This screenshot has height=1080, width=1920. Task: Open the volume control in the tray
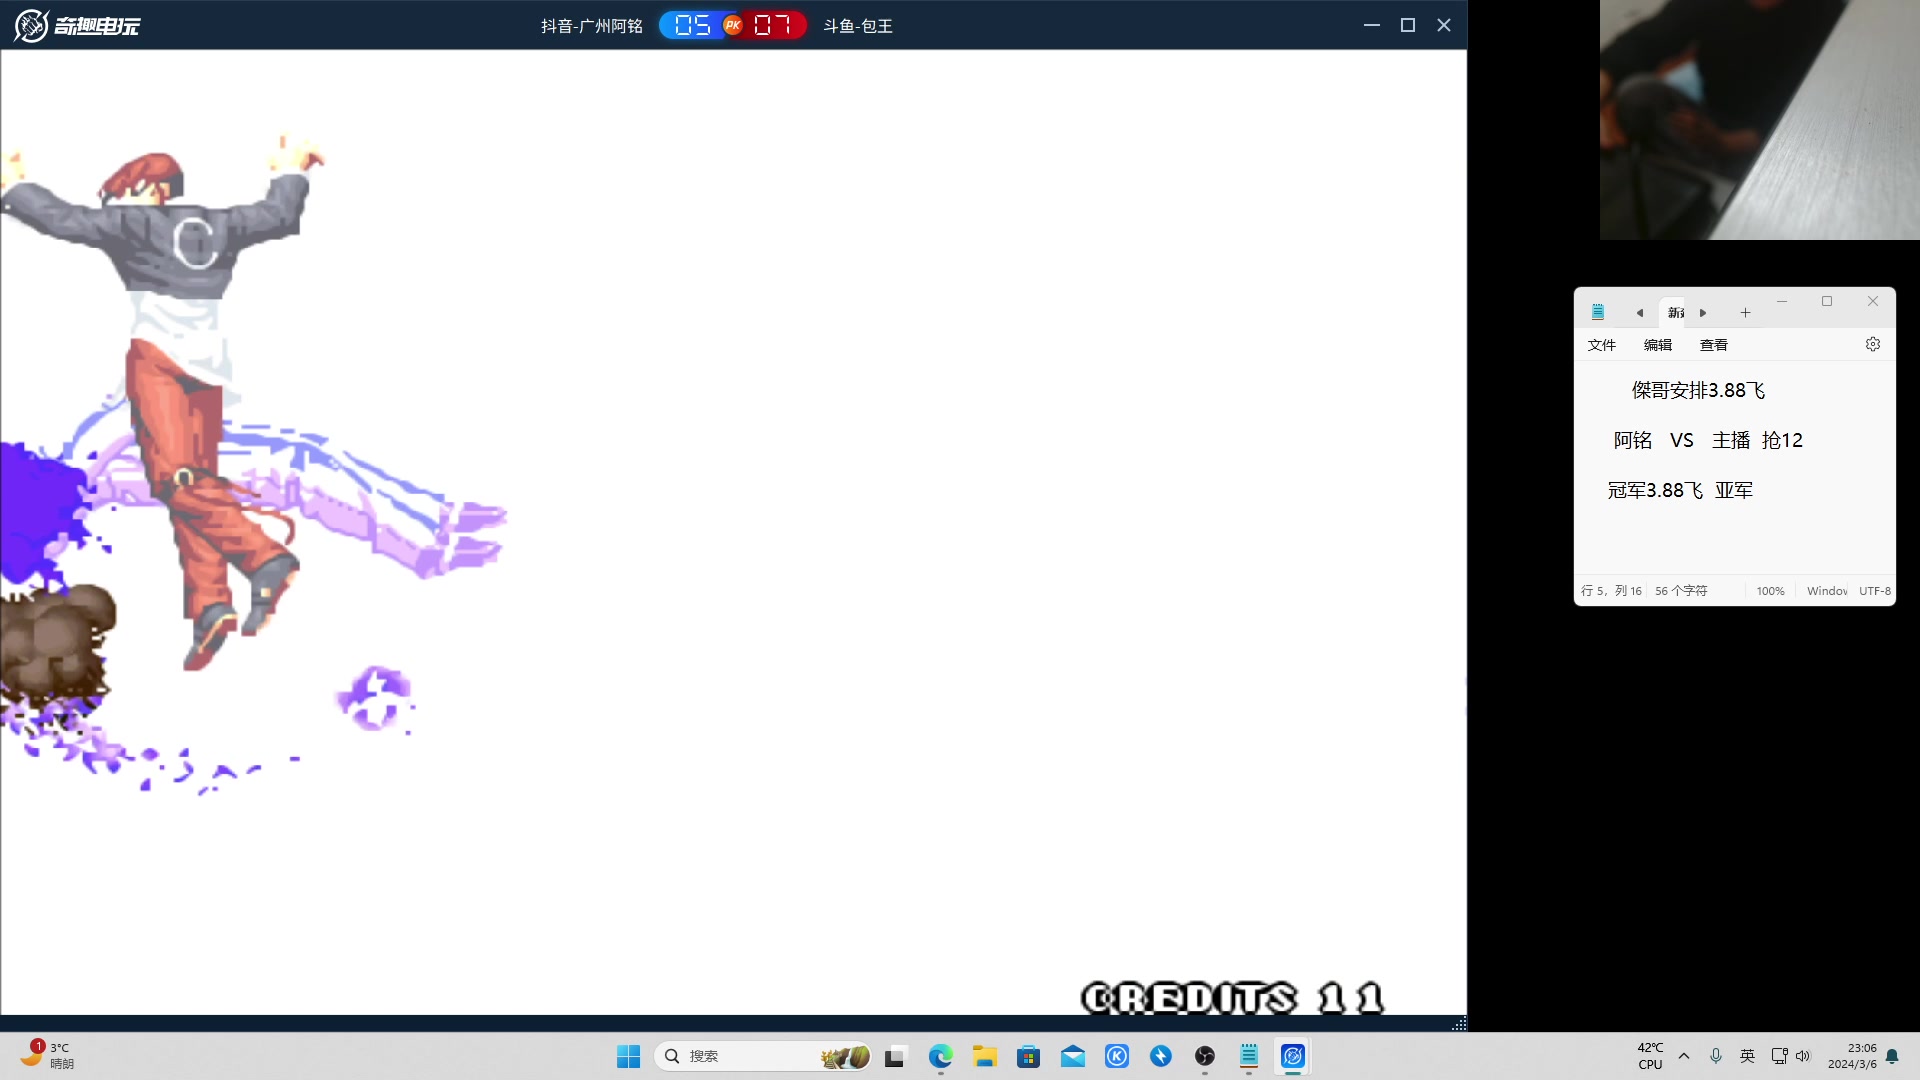click(1803, 1056)
